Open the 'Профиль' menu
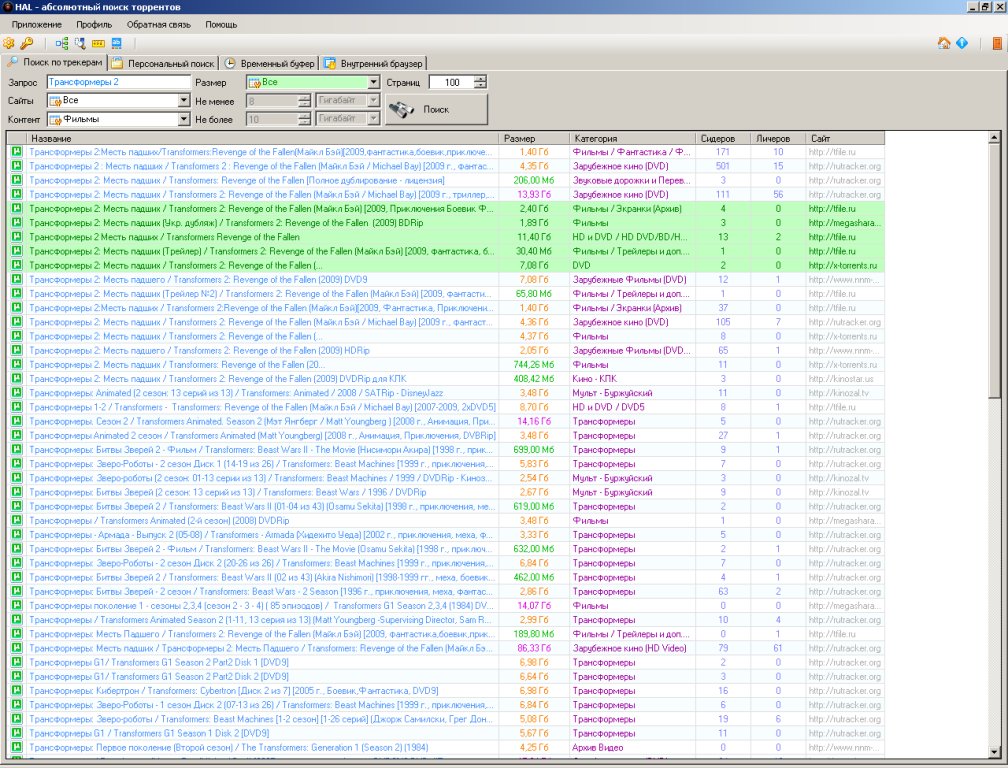 pyautogui.click(x=94, y=24)
